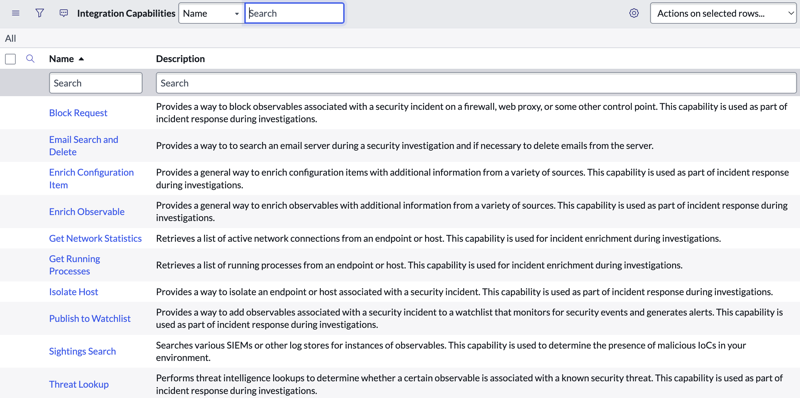The image size is (800, 398).
Task: Open Email Search and Delete link
Action: click(84, 146)
